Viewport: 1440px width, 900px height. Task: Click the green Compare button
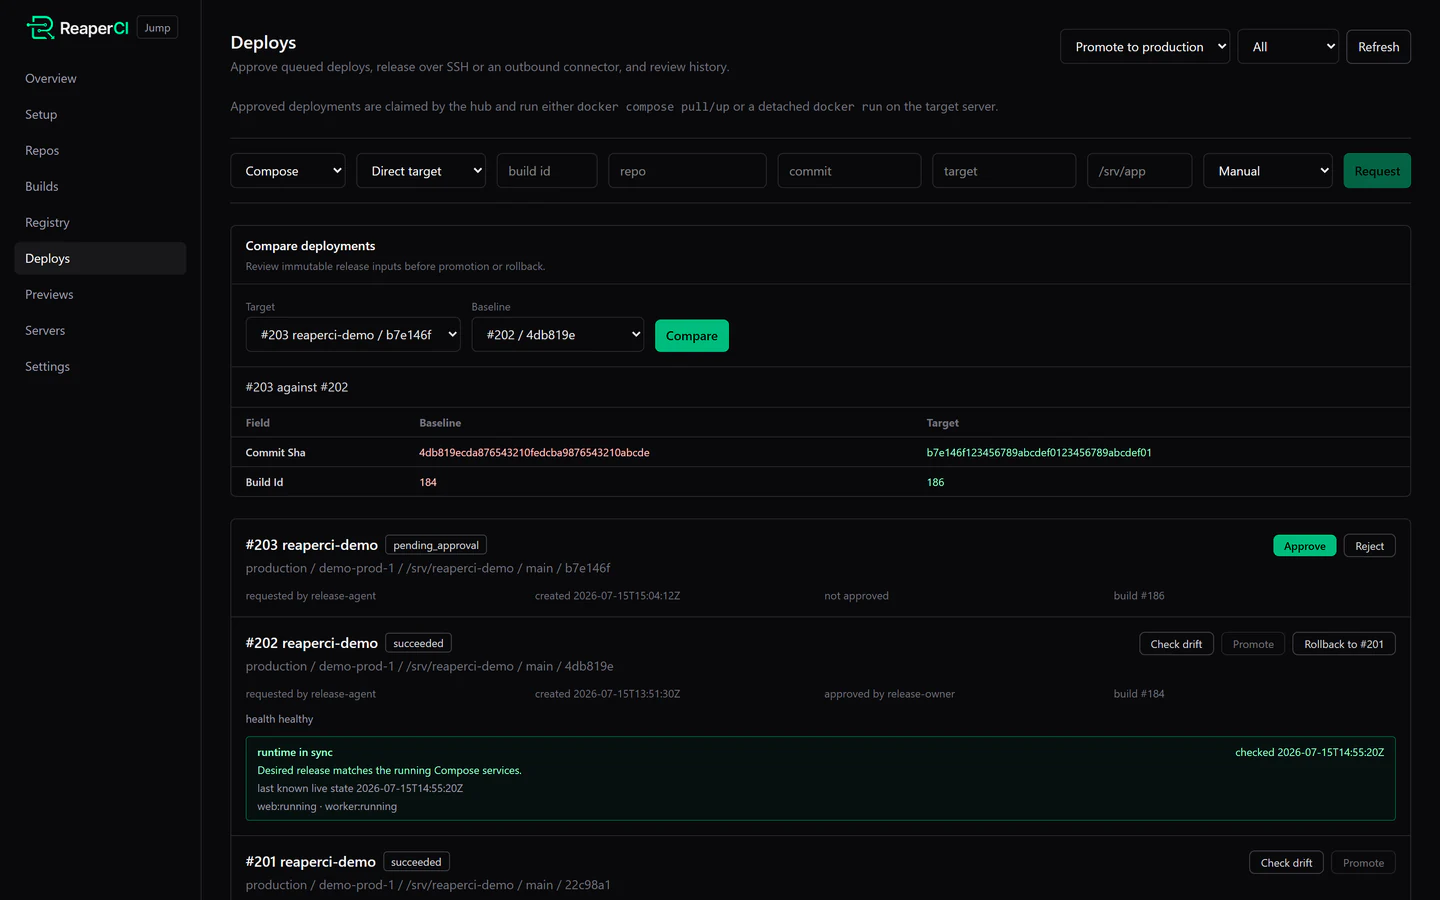point(692,336)
